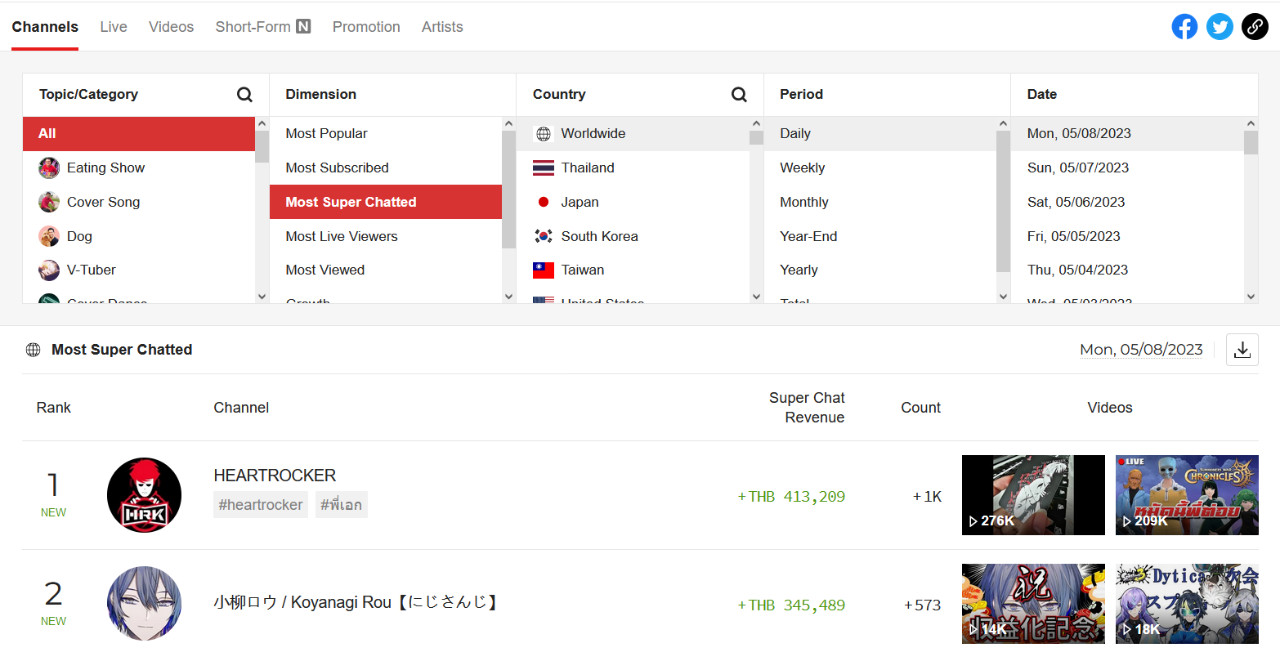Click HEARTROCKER revenue THB 413,209

coord(791,497)
